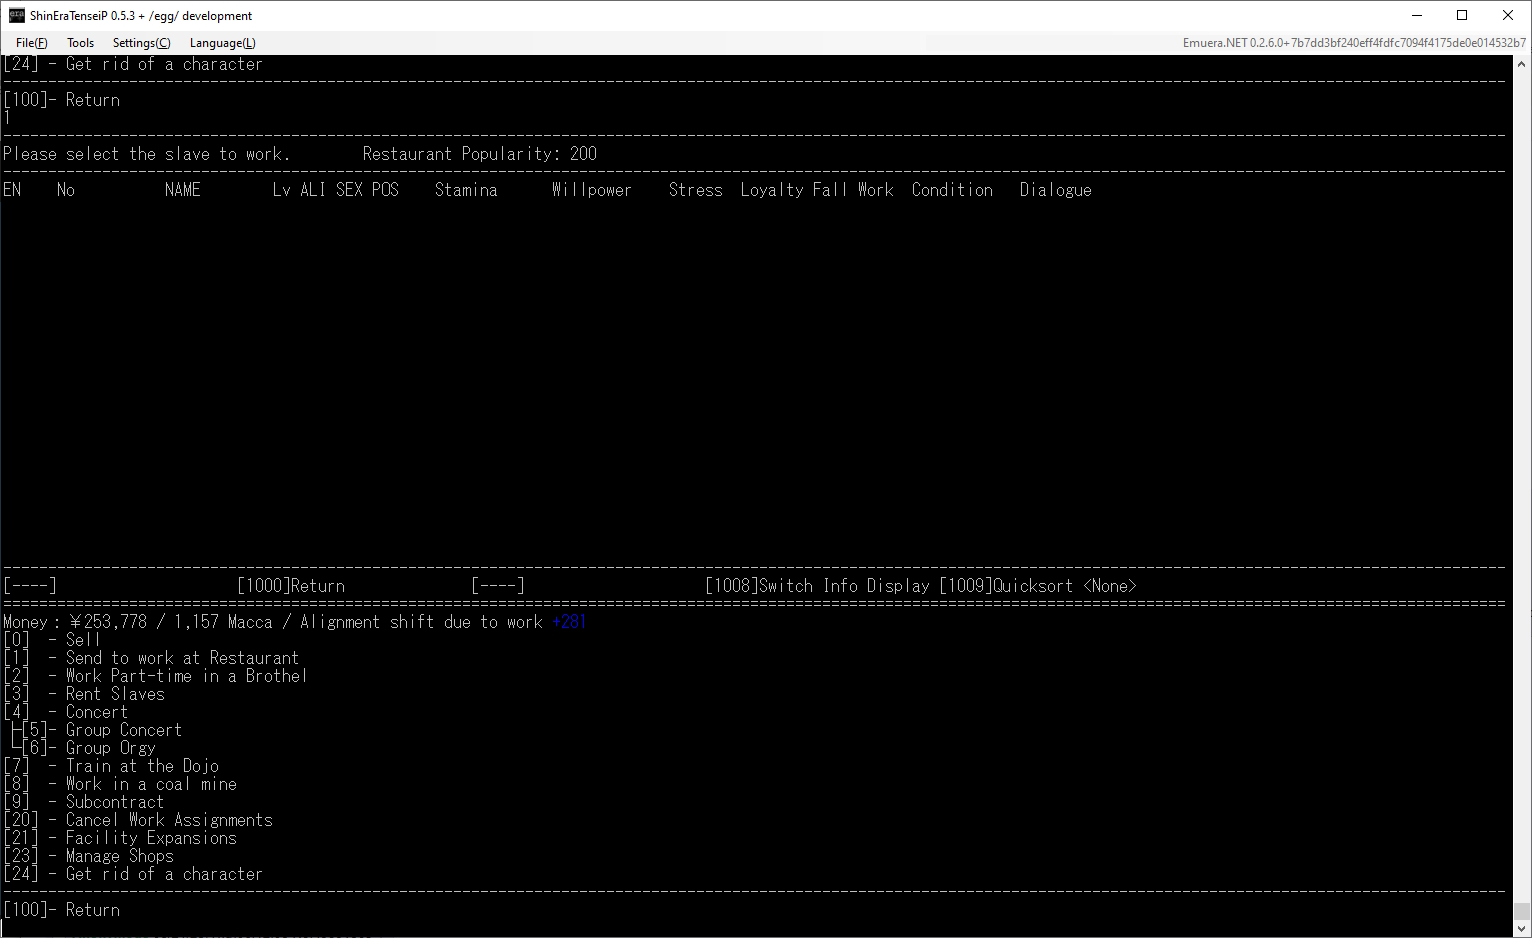
Task: Pick [5] Group Concert
Action: click(x=102, y=730)
